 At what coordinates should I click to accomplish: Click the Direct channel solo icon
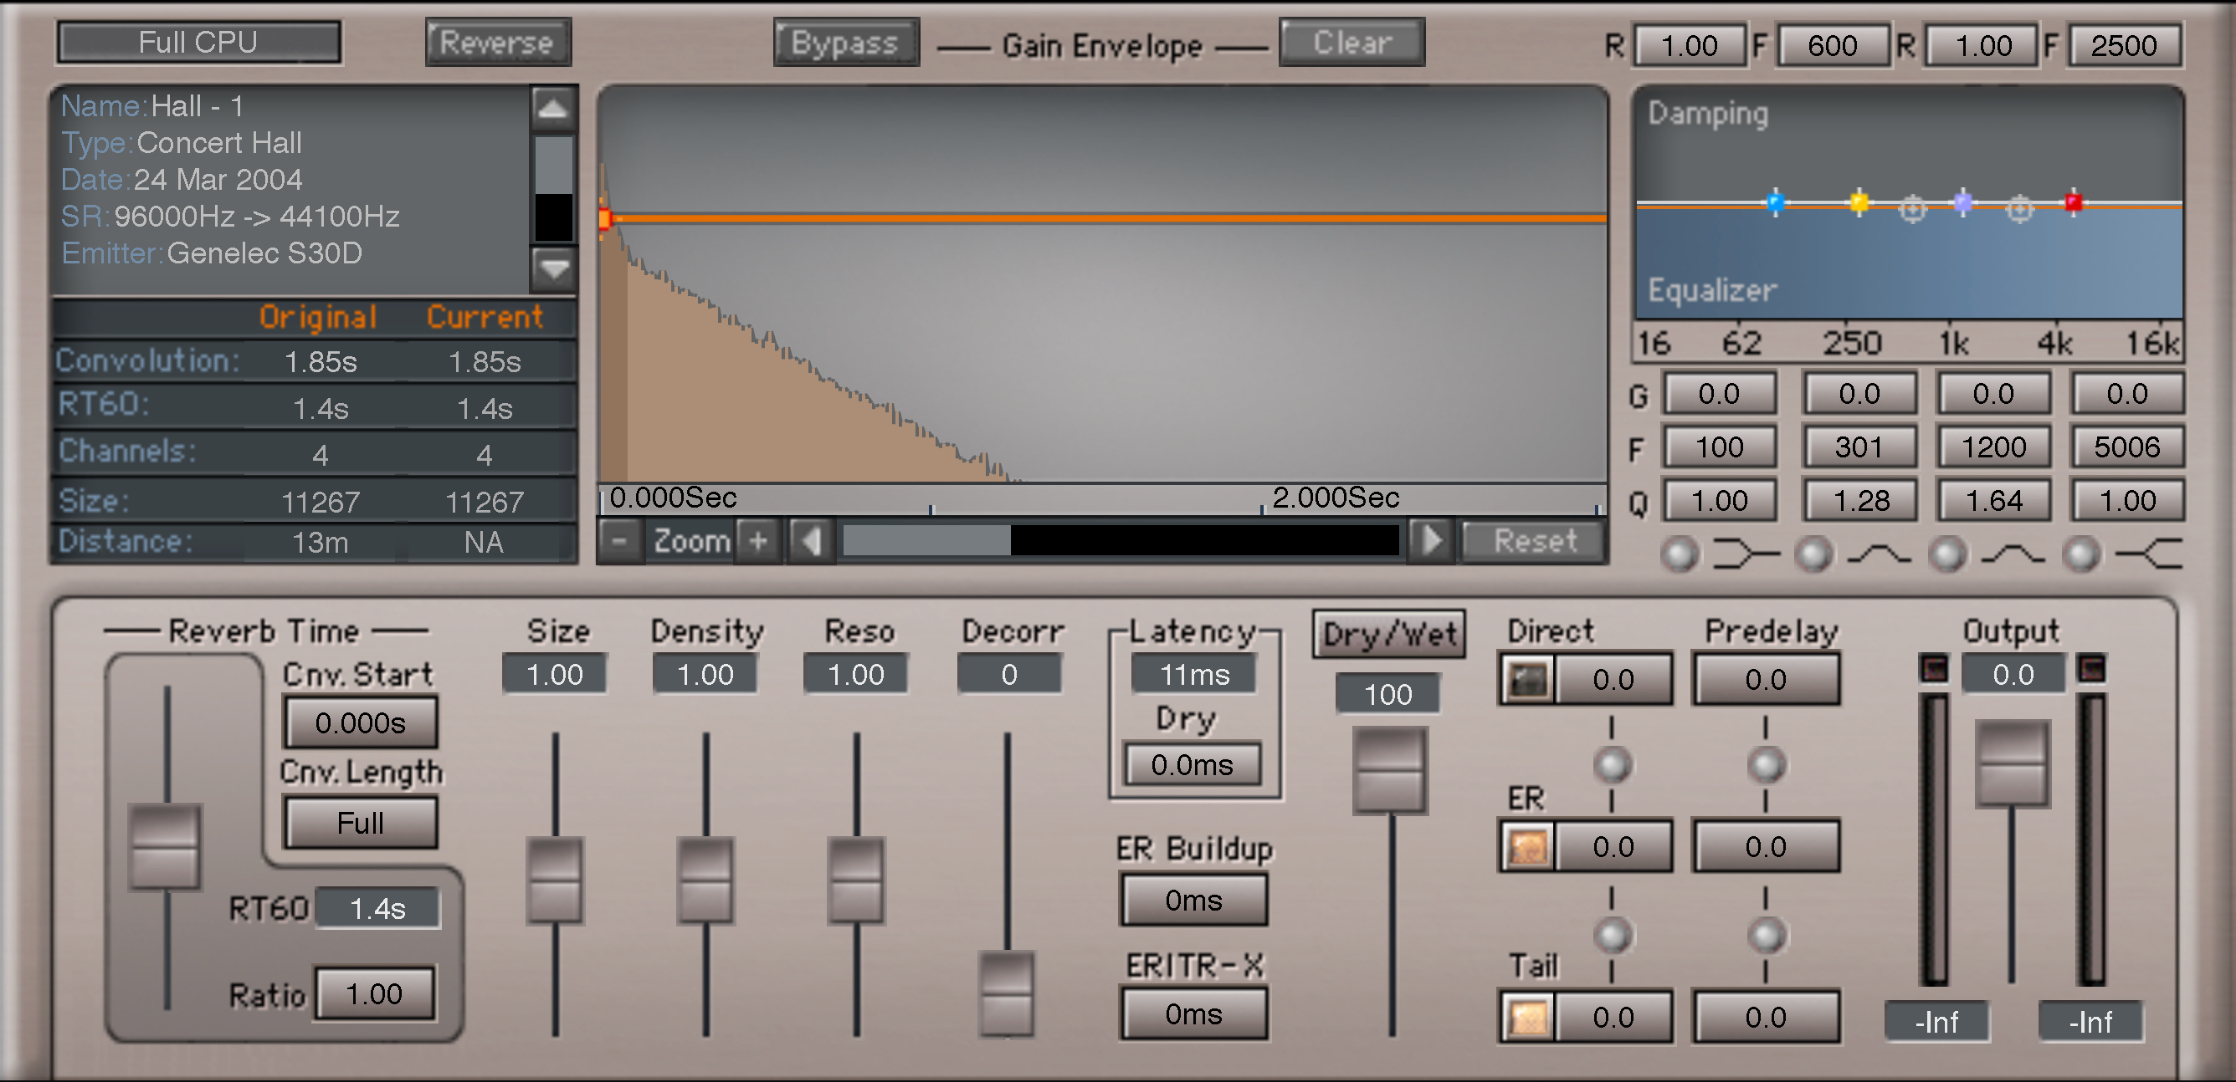click(1527, 680)
